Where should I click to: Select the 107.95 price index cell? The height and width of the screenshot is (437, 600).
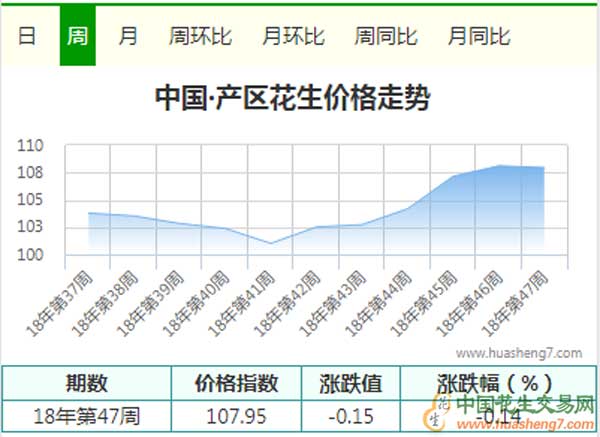236,413
